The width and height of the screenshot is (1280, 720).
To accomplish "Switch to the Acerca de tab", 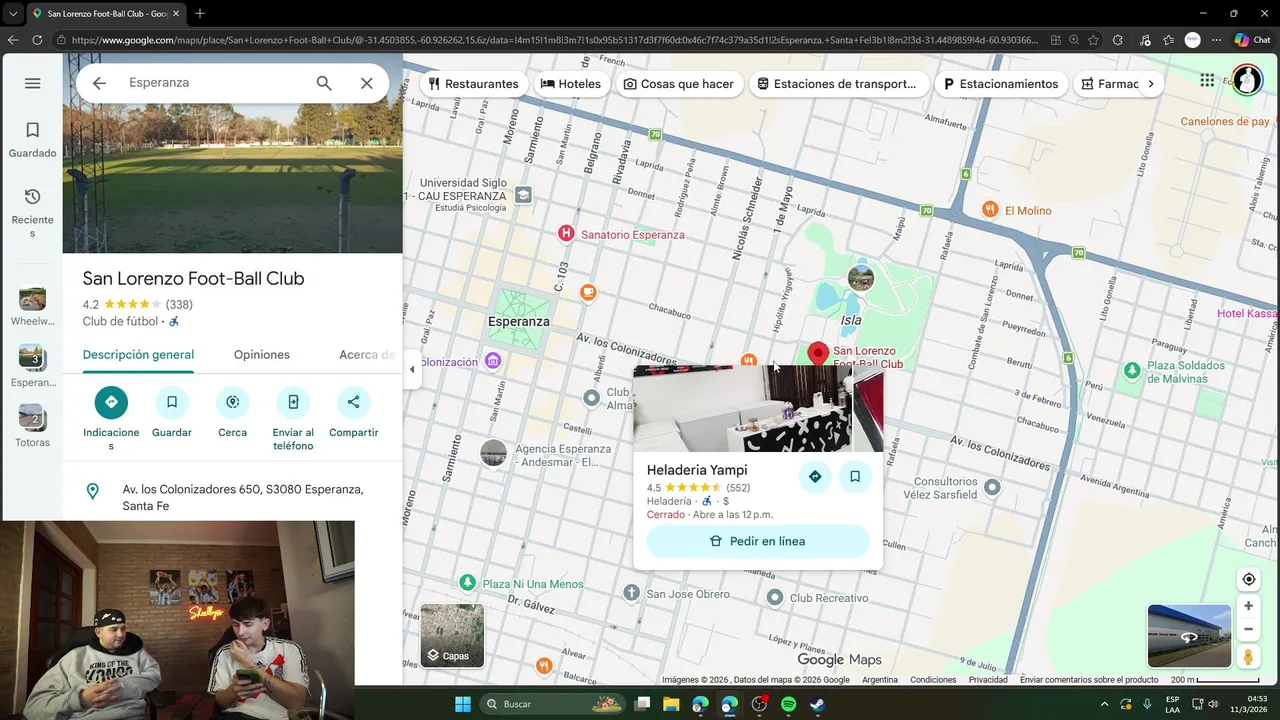I will coord(367,355).
